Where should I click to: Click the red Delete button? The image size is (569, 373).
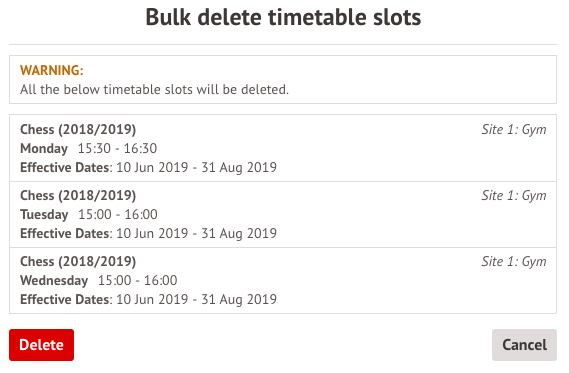pyautogui.click(x=41, y=345)
